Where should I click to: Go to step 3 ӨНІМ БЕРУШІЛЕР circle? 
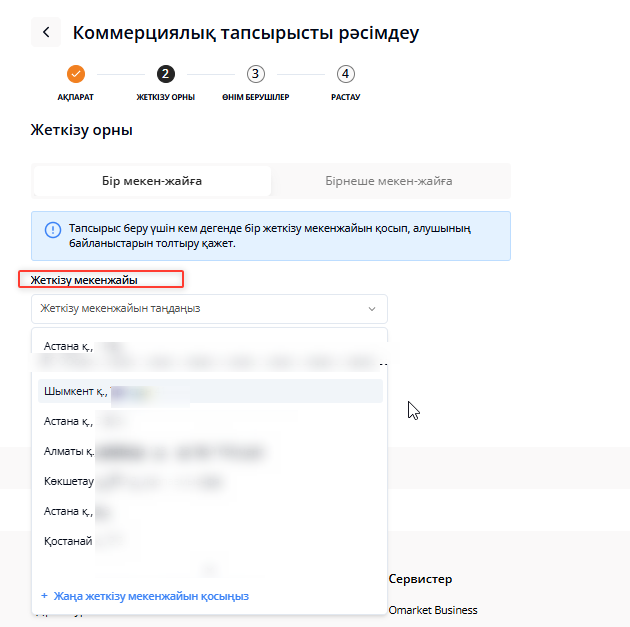(x=256, y=74)
